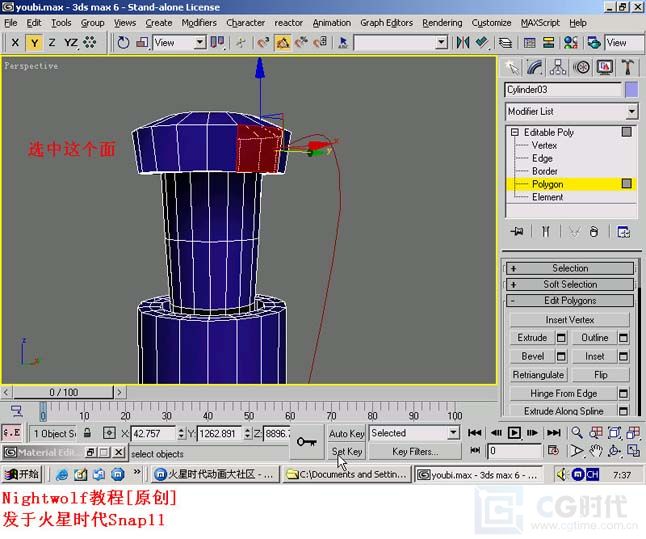The height and width of the screenshot is (539, 646).
Task: Select Border sub-object level
Action: (x=545, y=171)
